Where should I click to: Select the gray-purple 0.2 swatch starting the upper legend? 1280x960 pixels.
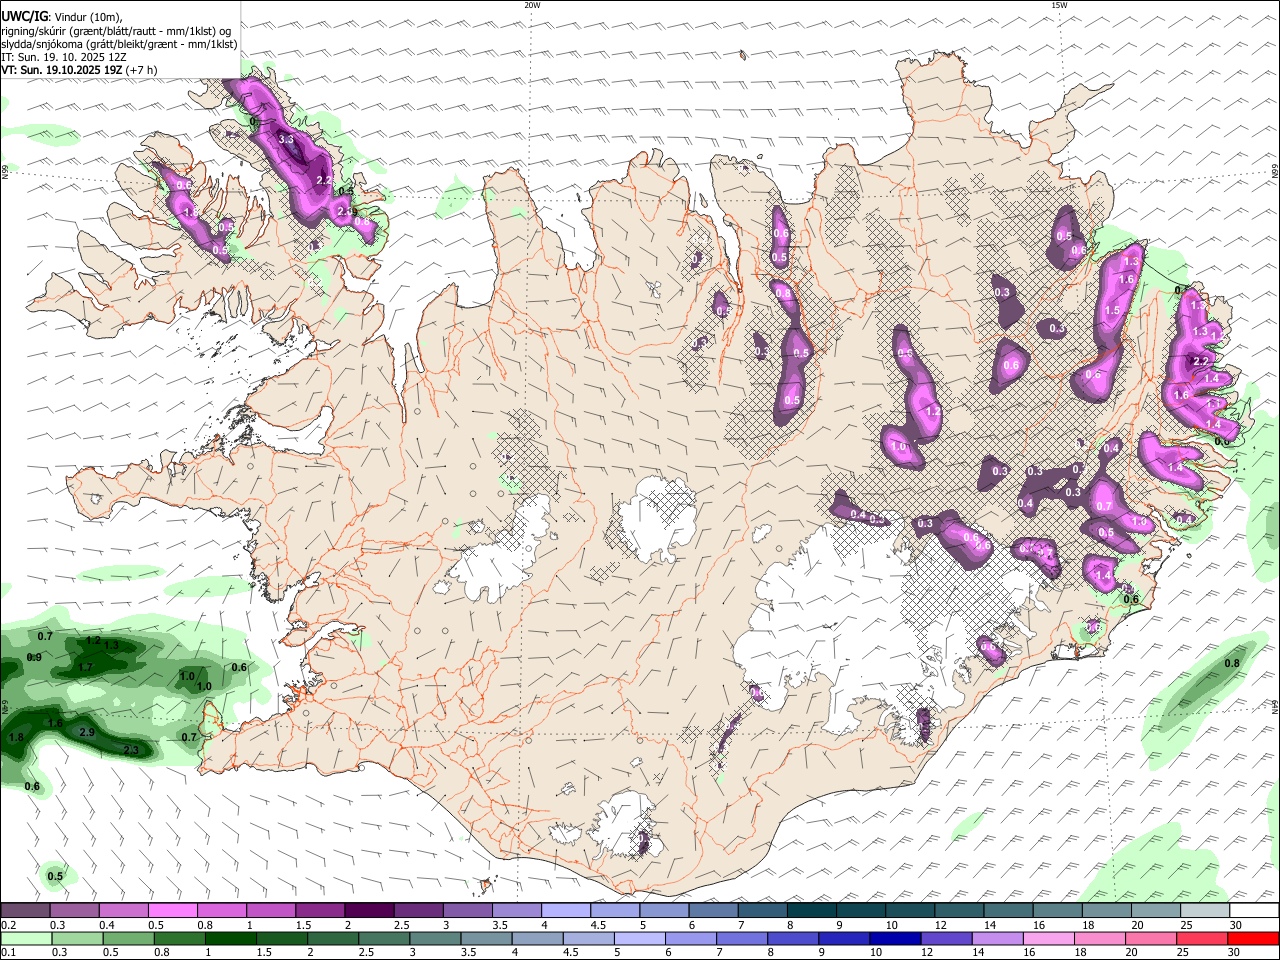point(25,911)
